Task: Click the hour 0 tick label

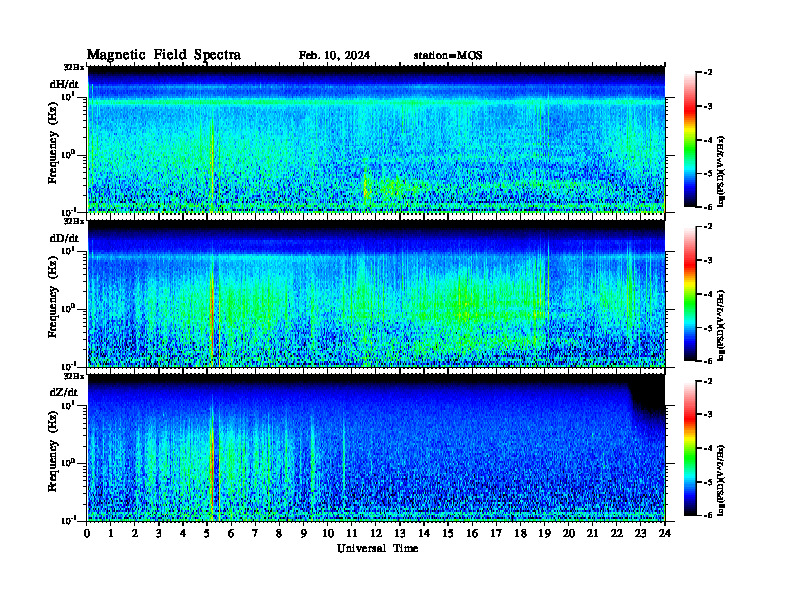Action: click(x=87, y=534)
